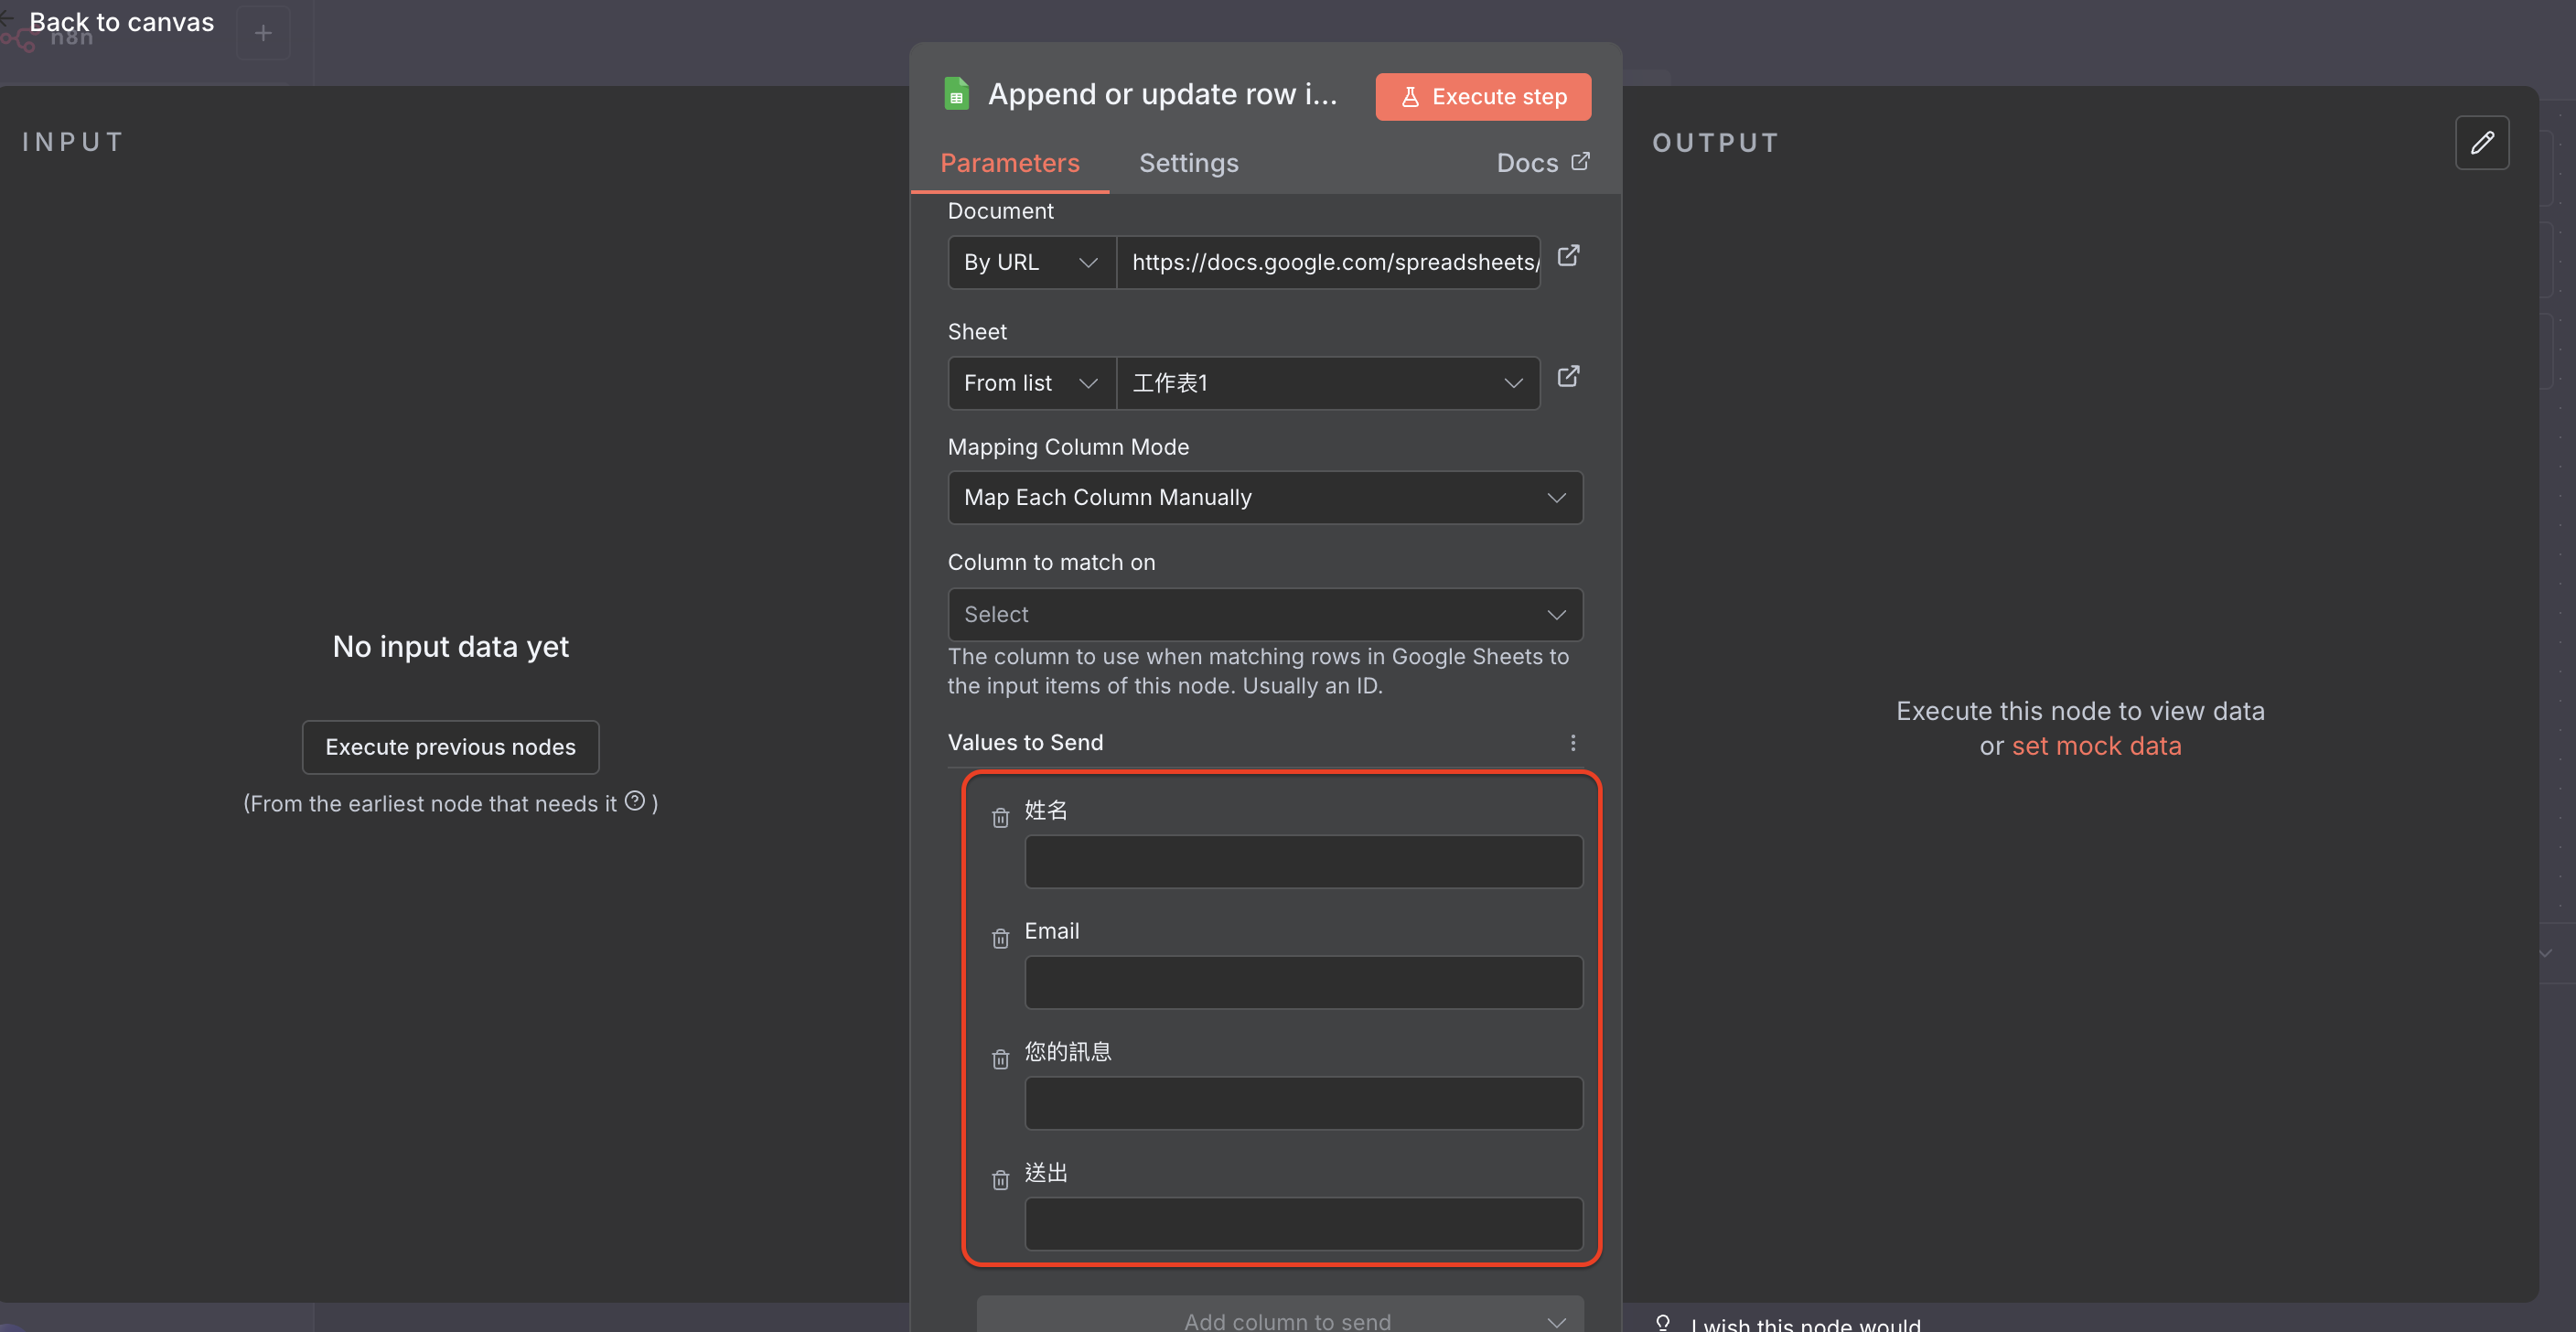Delete the 姓名 column field
Screen dimensions: 2576x1332
tap(1000, 818)
